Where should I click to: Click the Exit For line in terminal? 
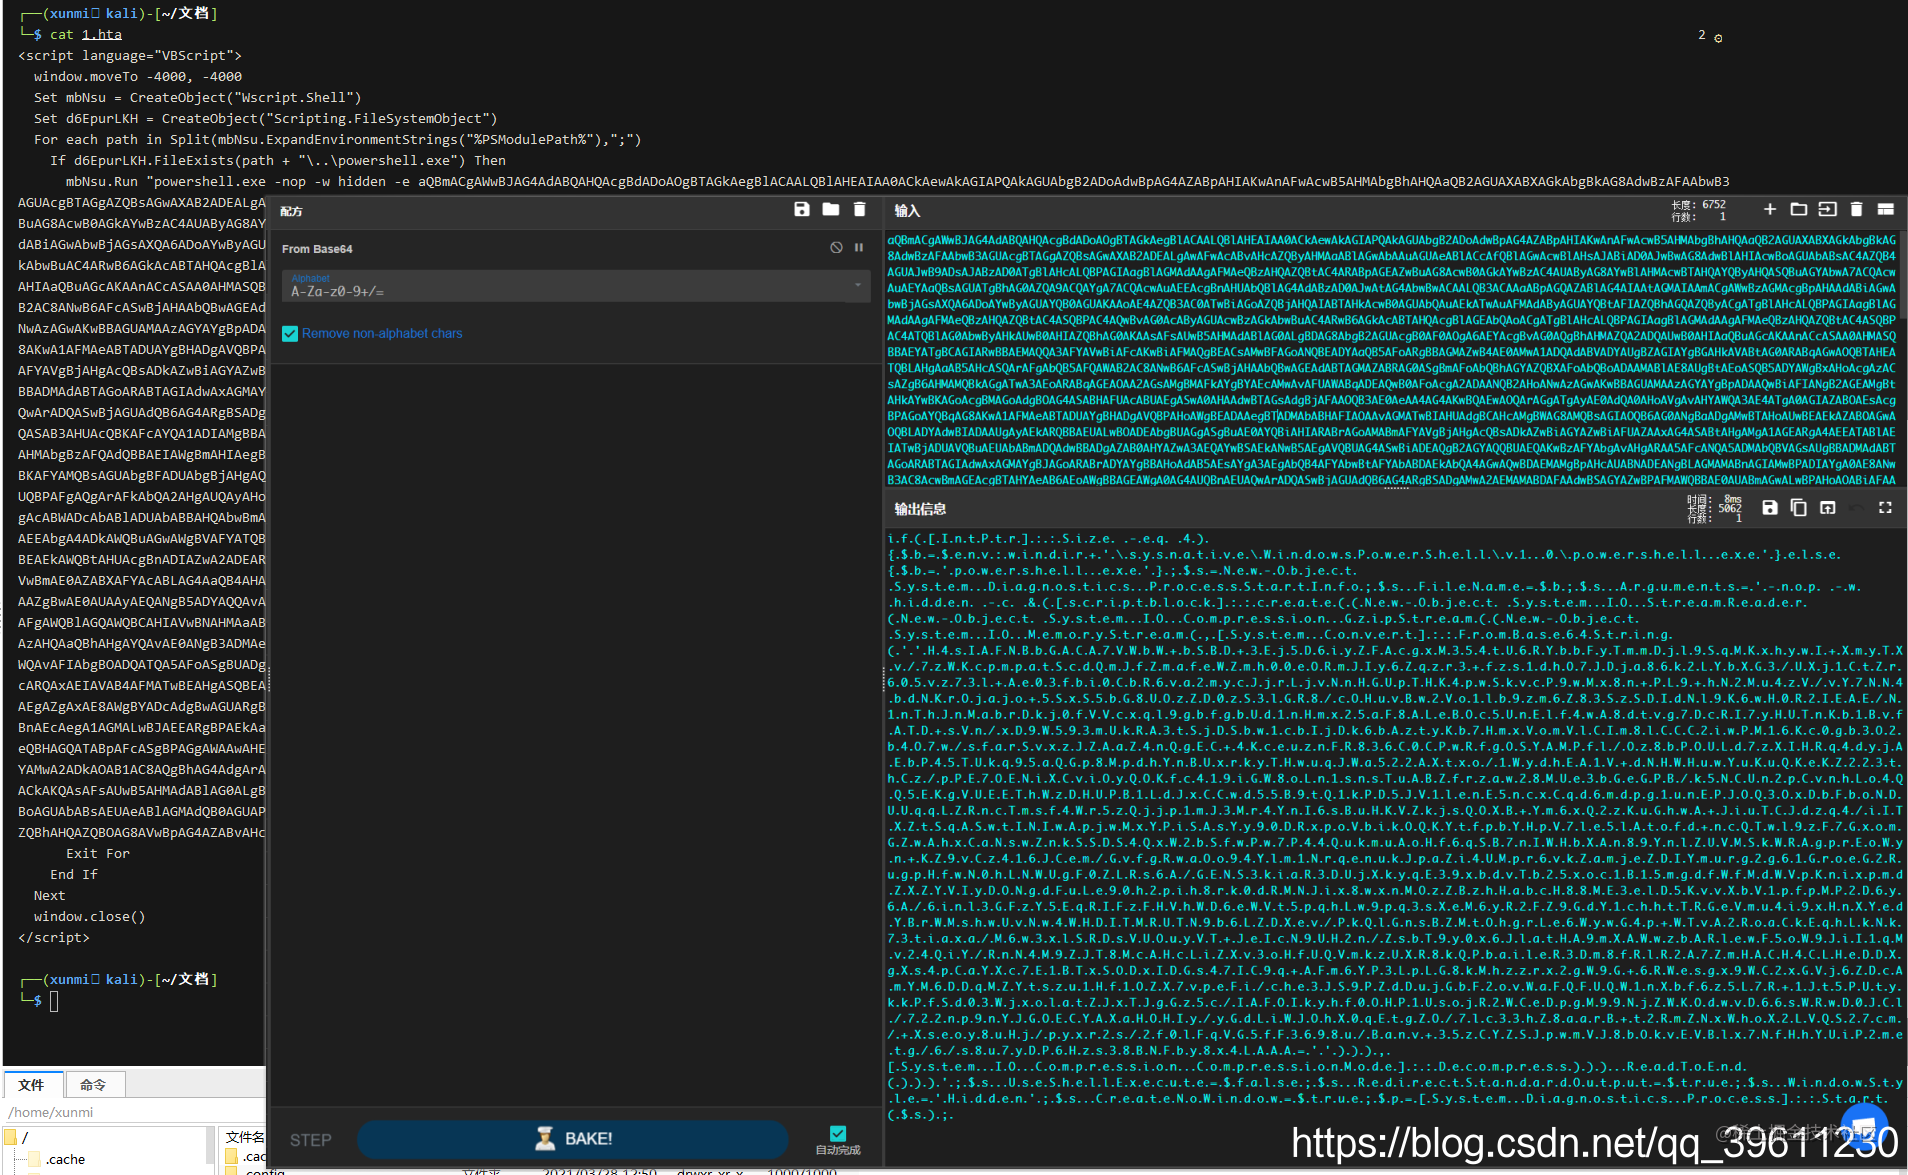[x=98, y=854]
